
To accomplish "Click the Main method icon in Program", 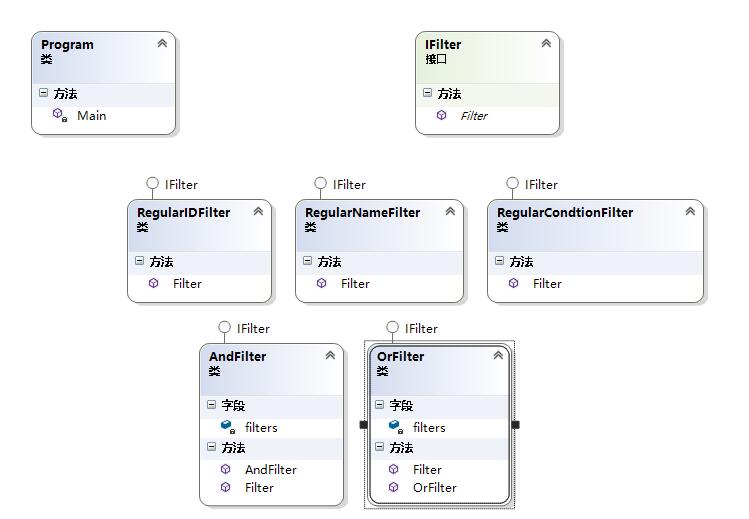I will [59, 115].
